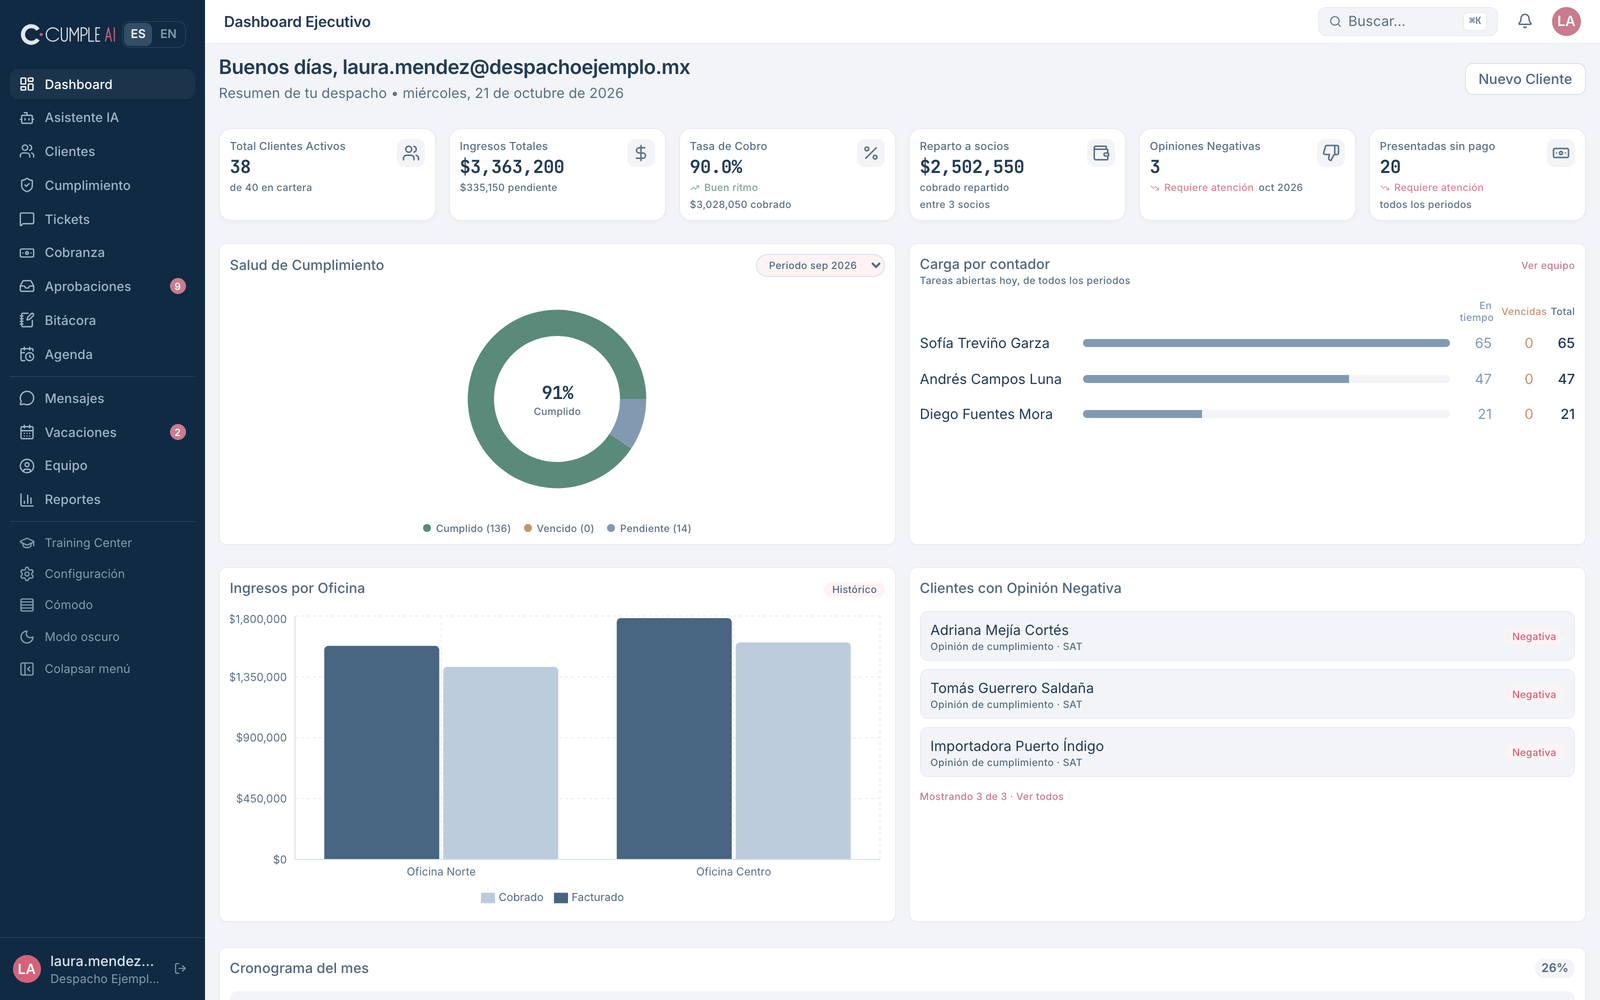This screenshot has width=1600, height=1000.
Task: Open Cobranza from the sidebar
Action: click(x=102, y=253)
